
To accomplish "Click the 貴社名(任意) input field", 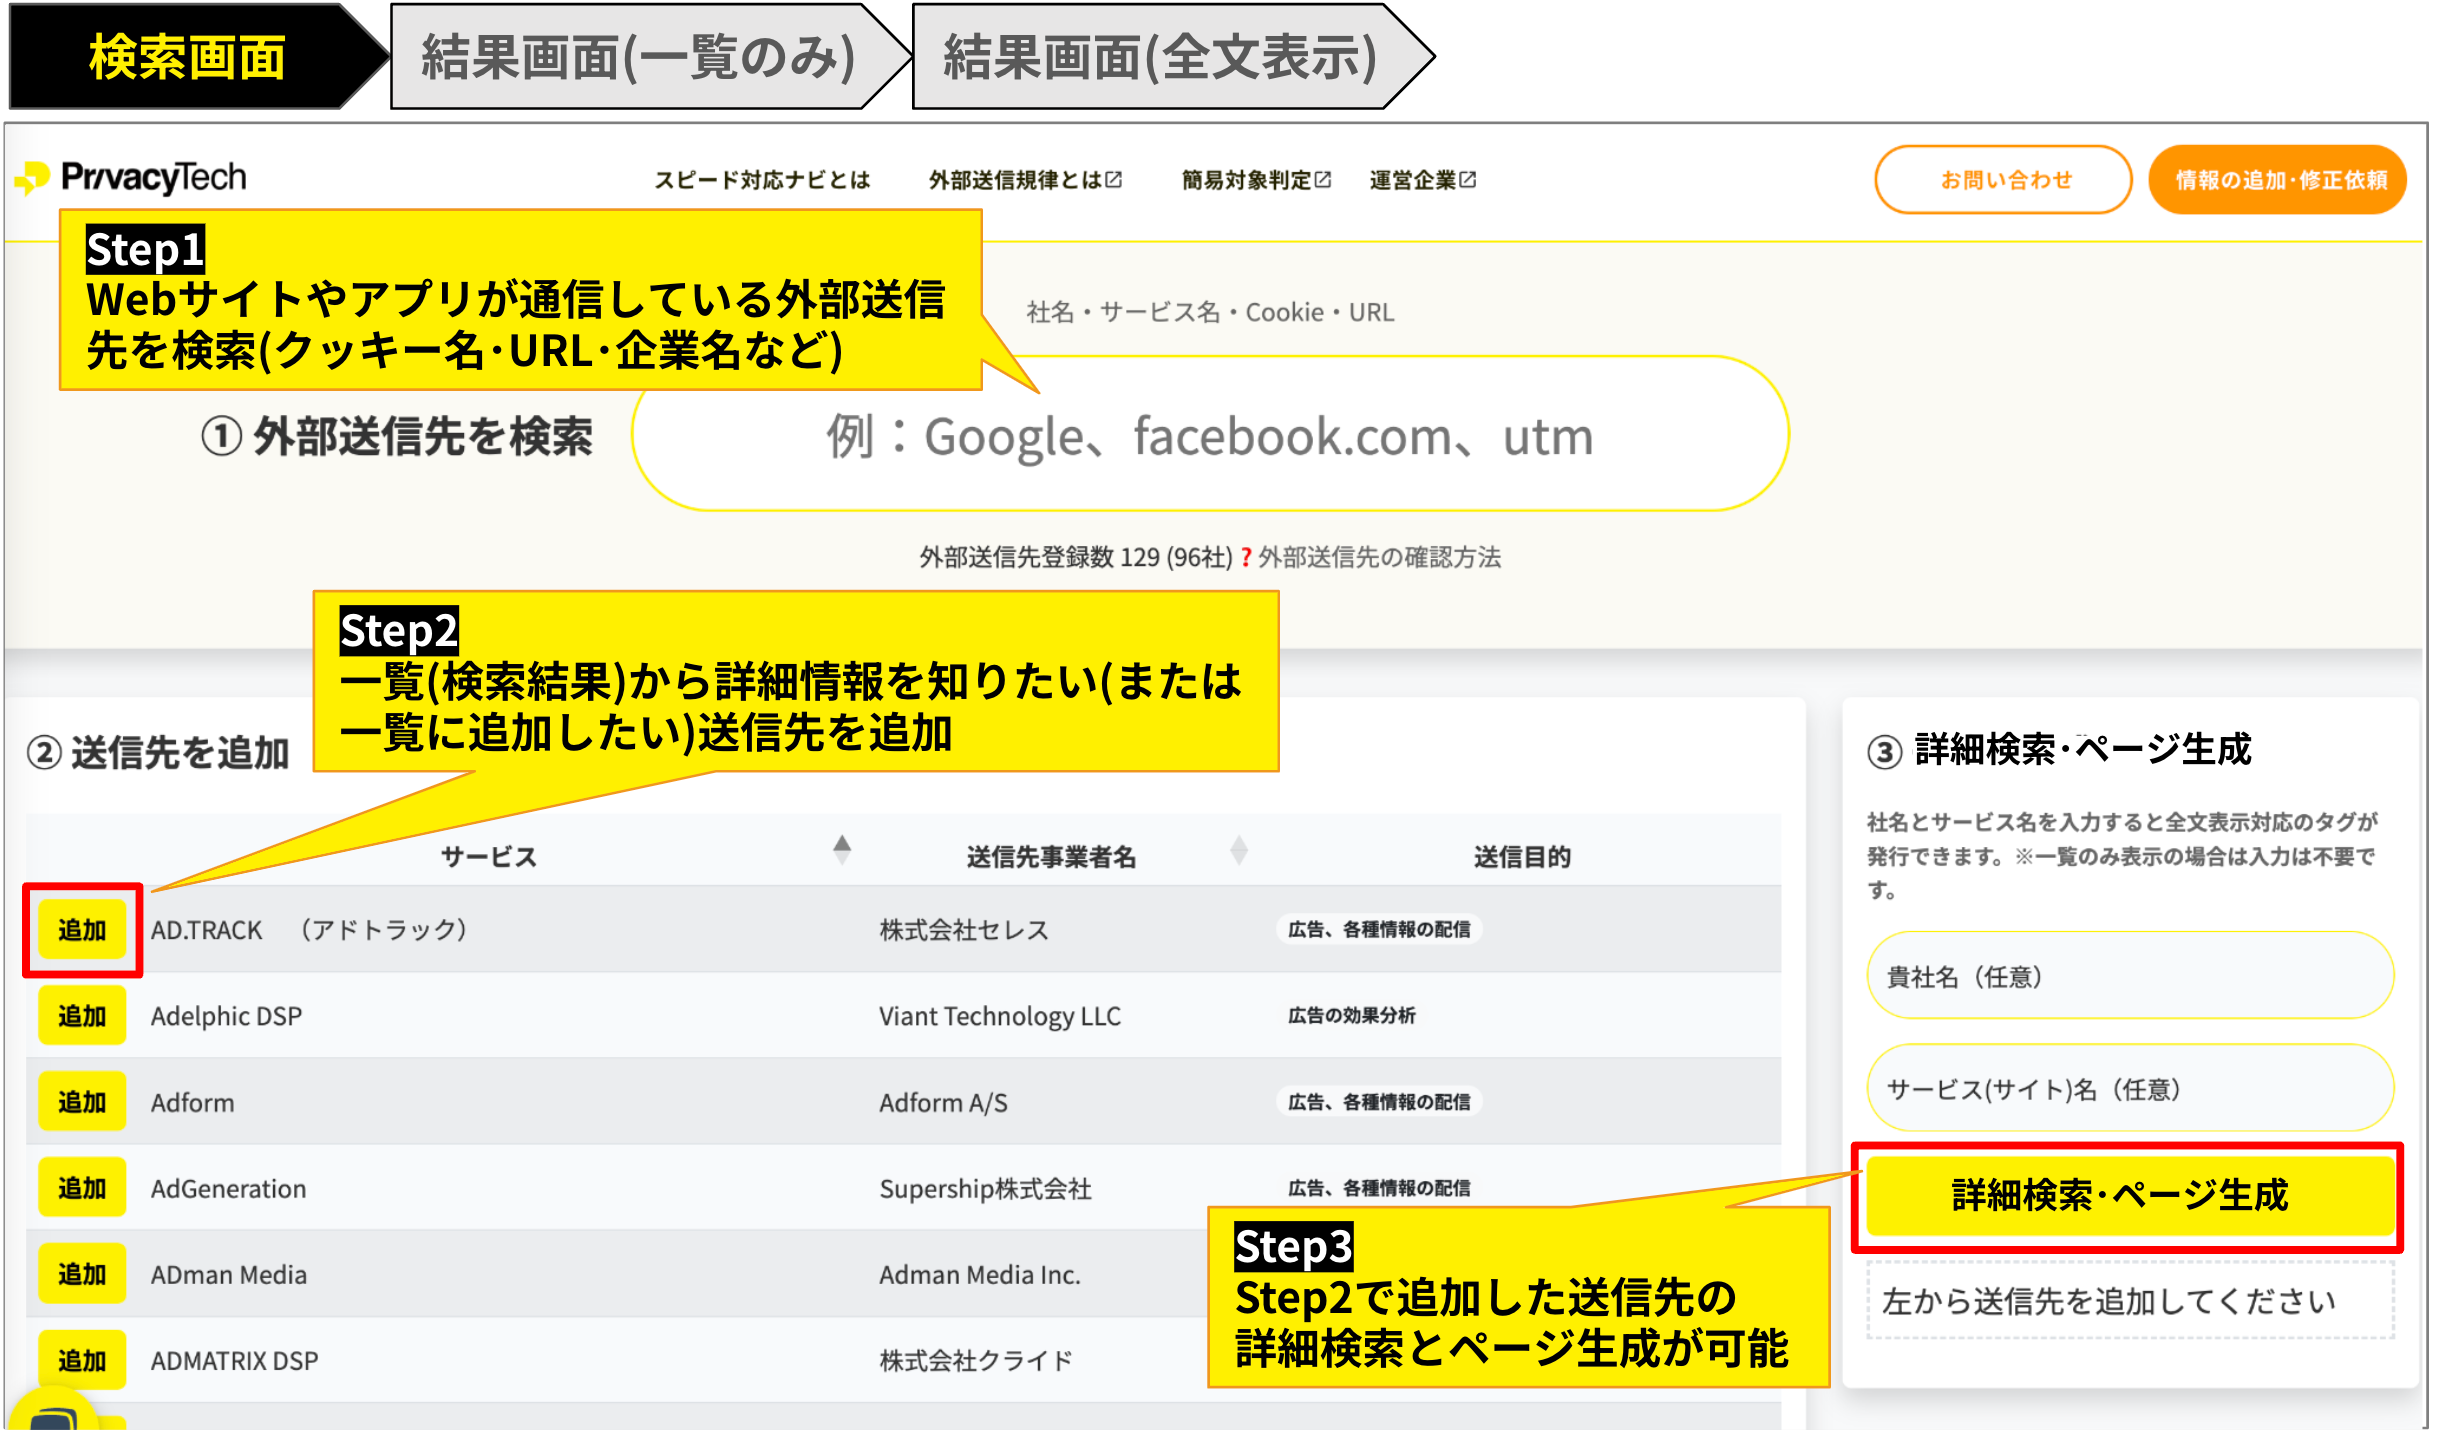I will 2129,976.
